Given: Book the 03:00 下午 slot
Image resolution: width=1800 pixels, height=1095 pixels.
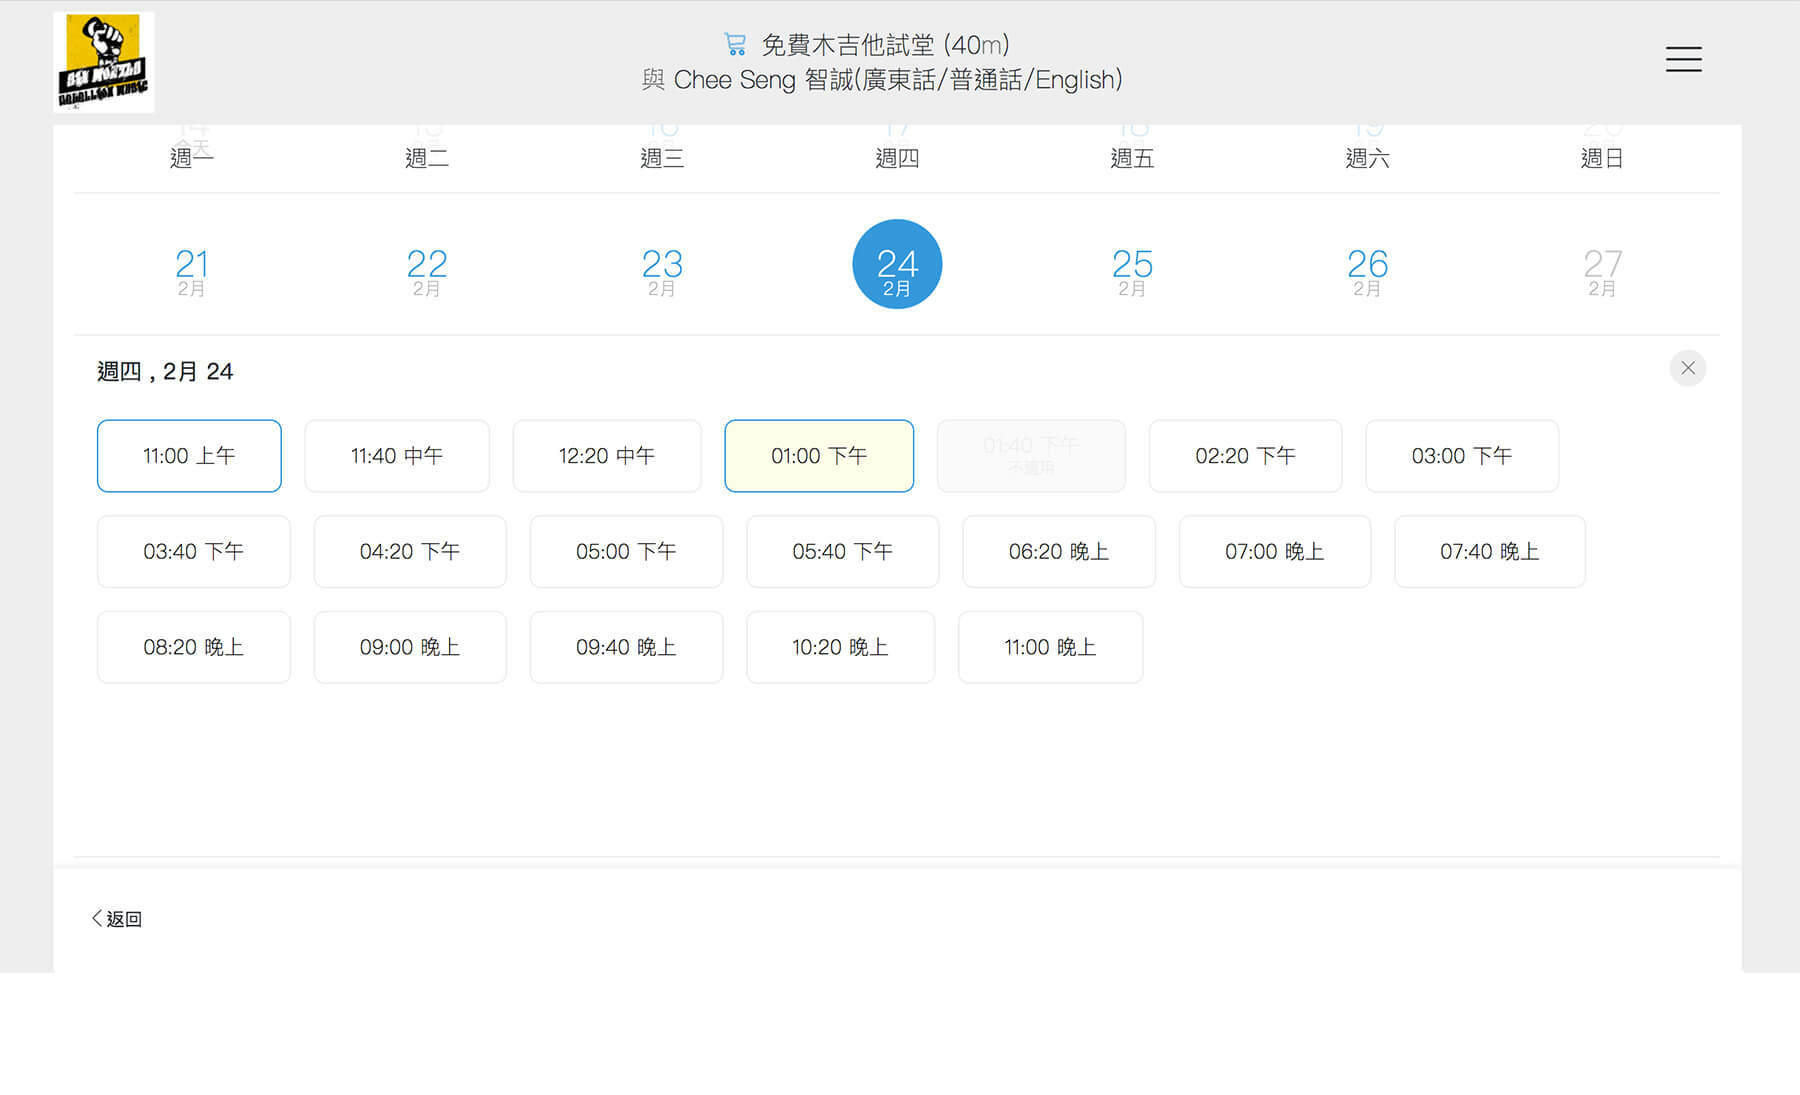Looking at the screenshot, I should pos(1461,456).
